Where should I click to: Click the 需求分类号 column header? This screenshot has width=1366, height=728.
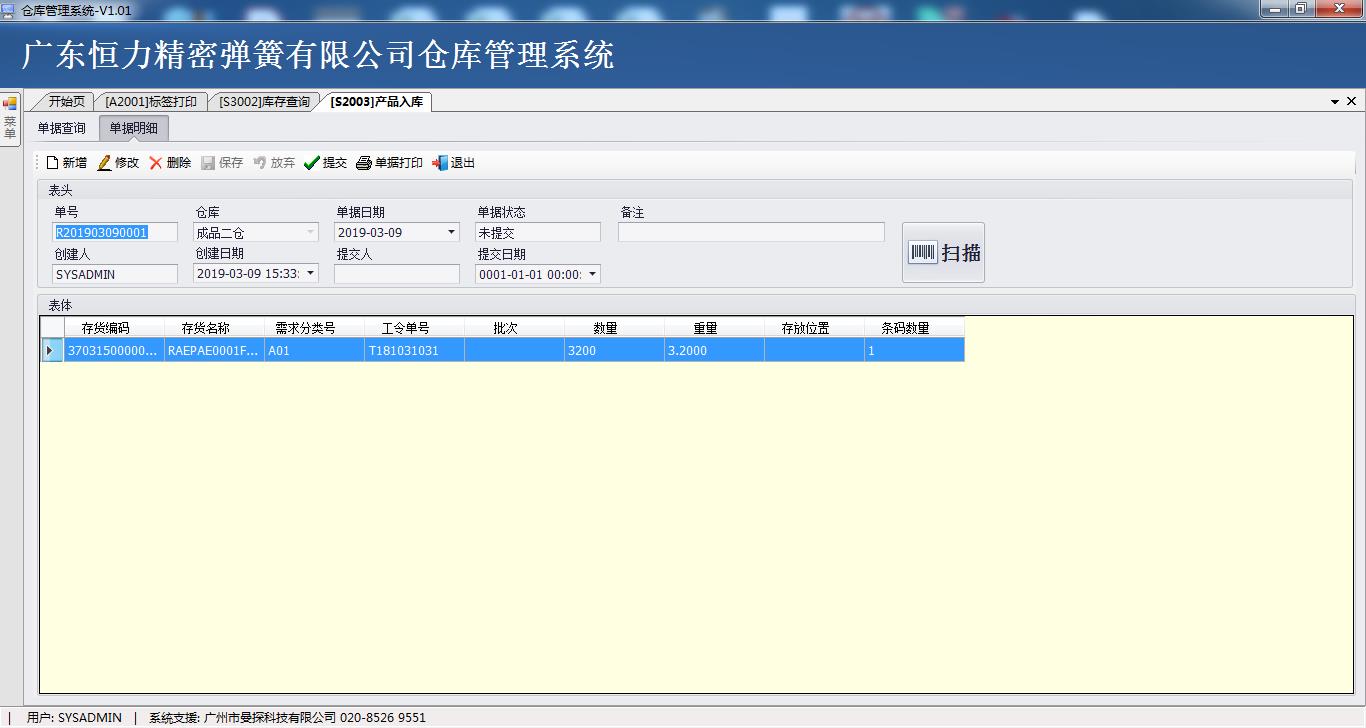(x=314, y=328)
